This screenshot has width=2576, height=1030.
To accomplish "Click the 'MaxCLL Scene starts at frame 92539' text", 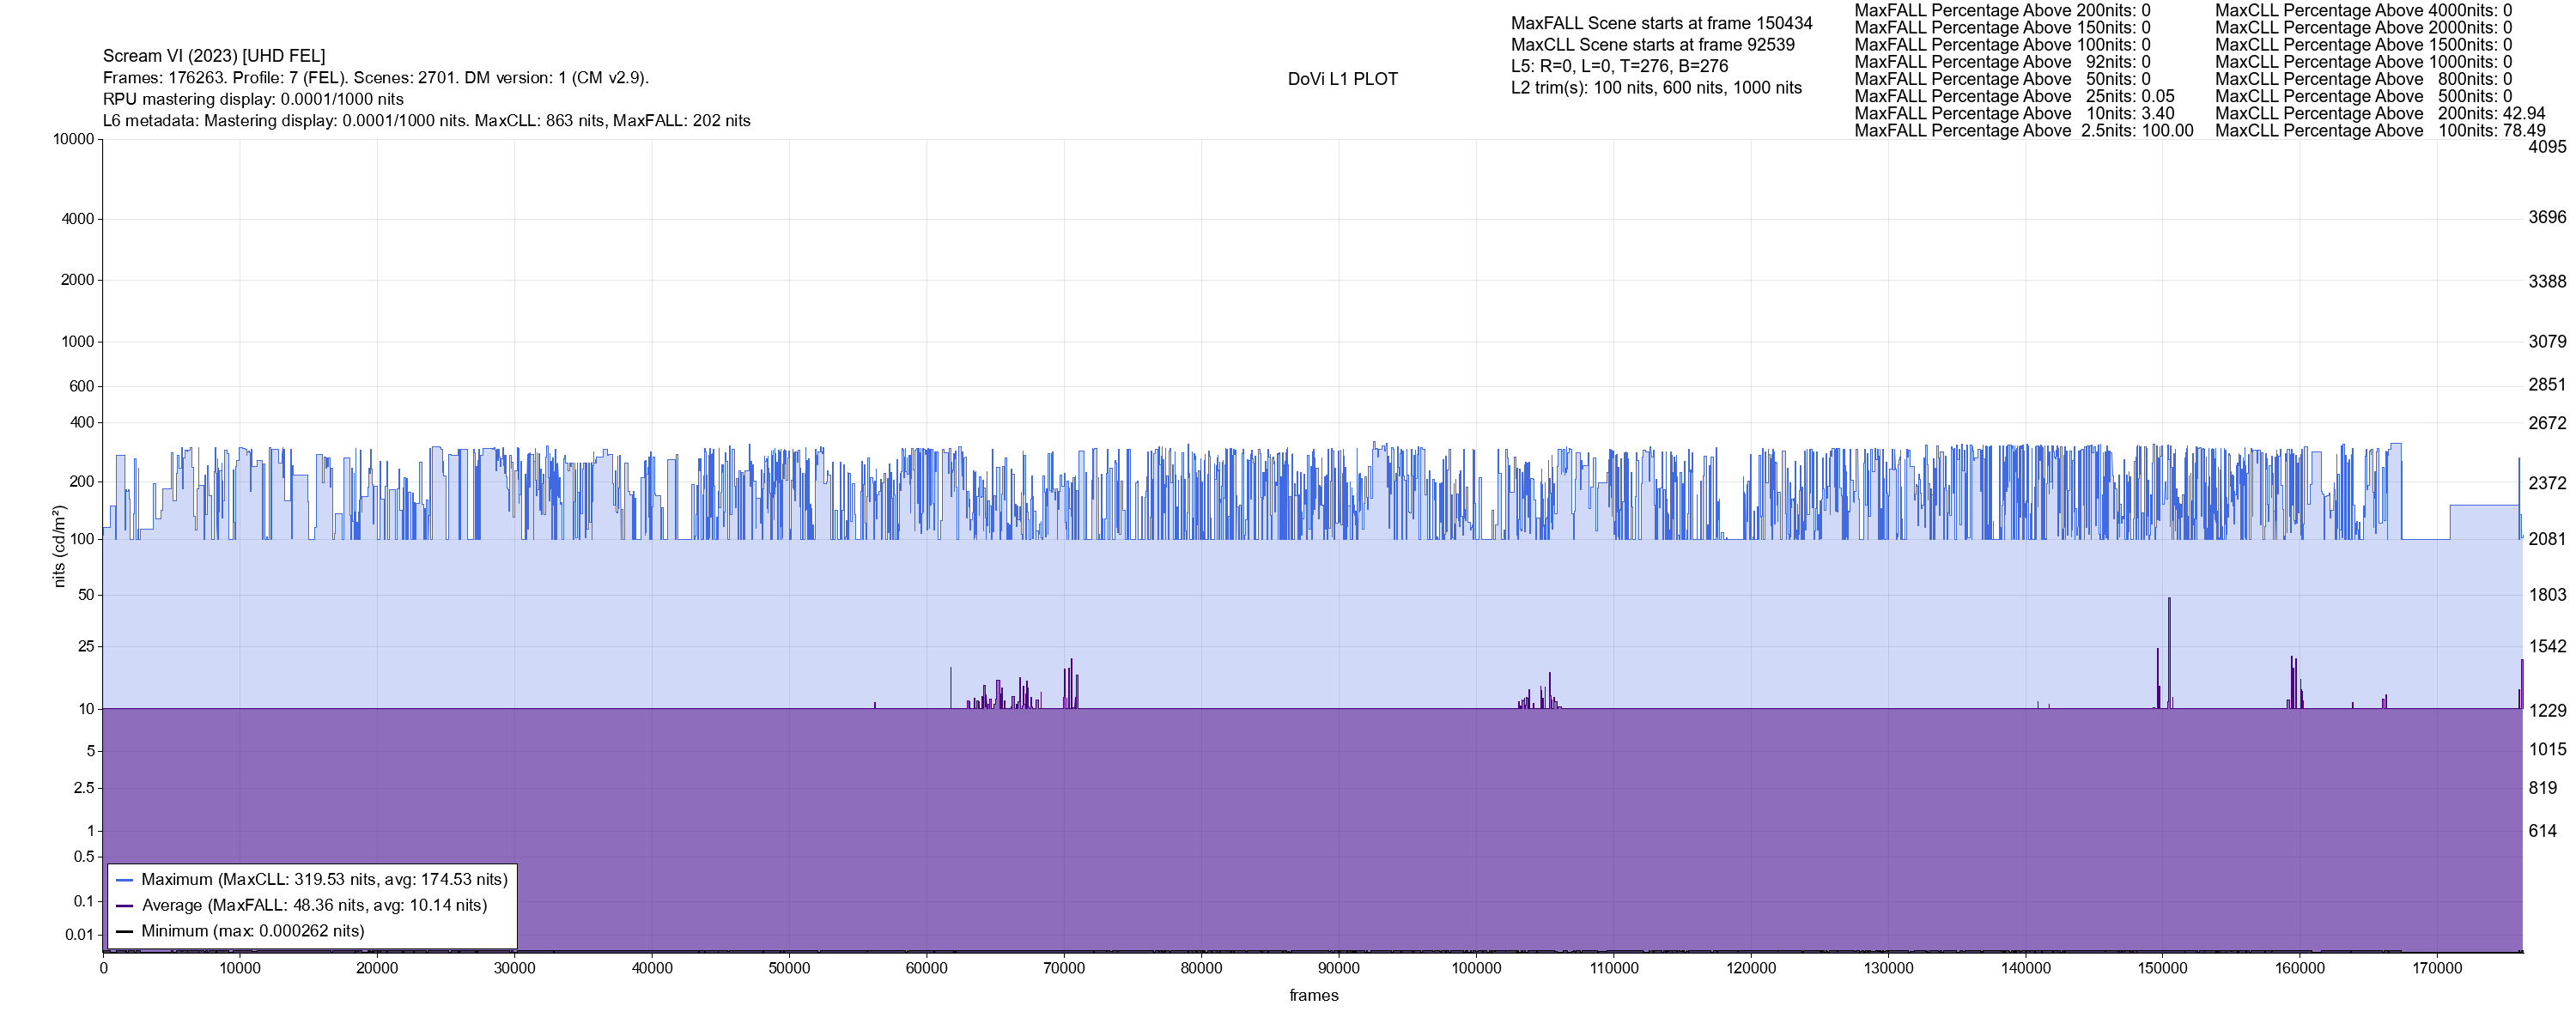I will pos(1652,45).
